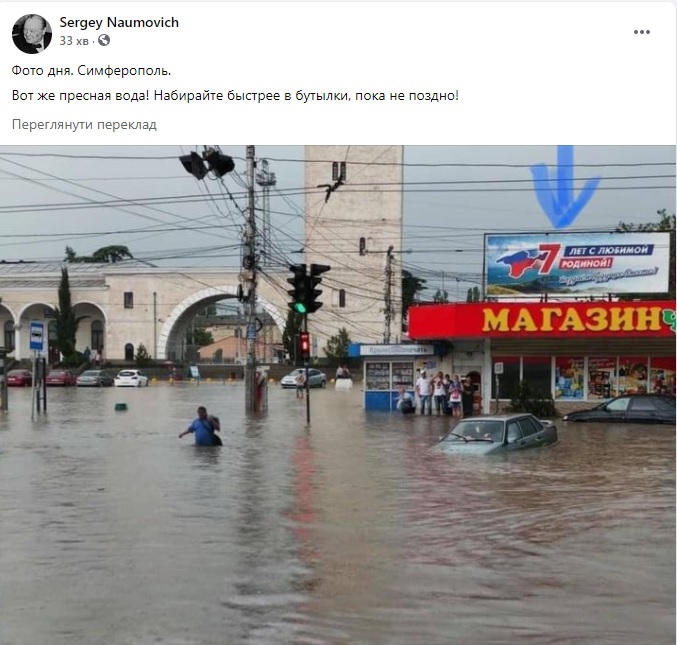Click the white parked car near station
Viewport: 677px width, 645px height.
(131, 378)
